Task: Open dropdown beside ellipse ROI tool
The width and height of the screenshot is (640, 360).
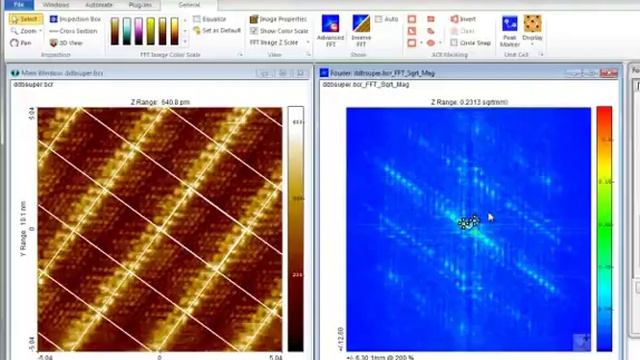Action: coord(440,43)
